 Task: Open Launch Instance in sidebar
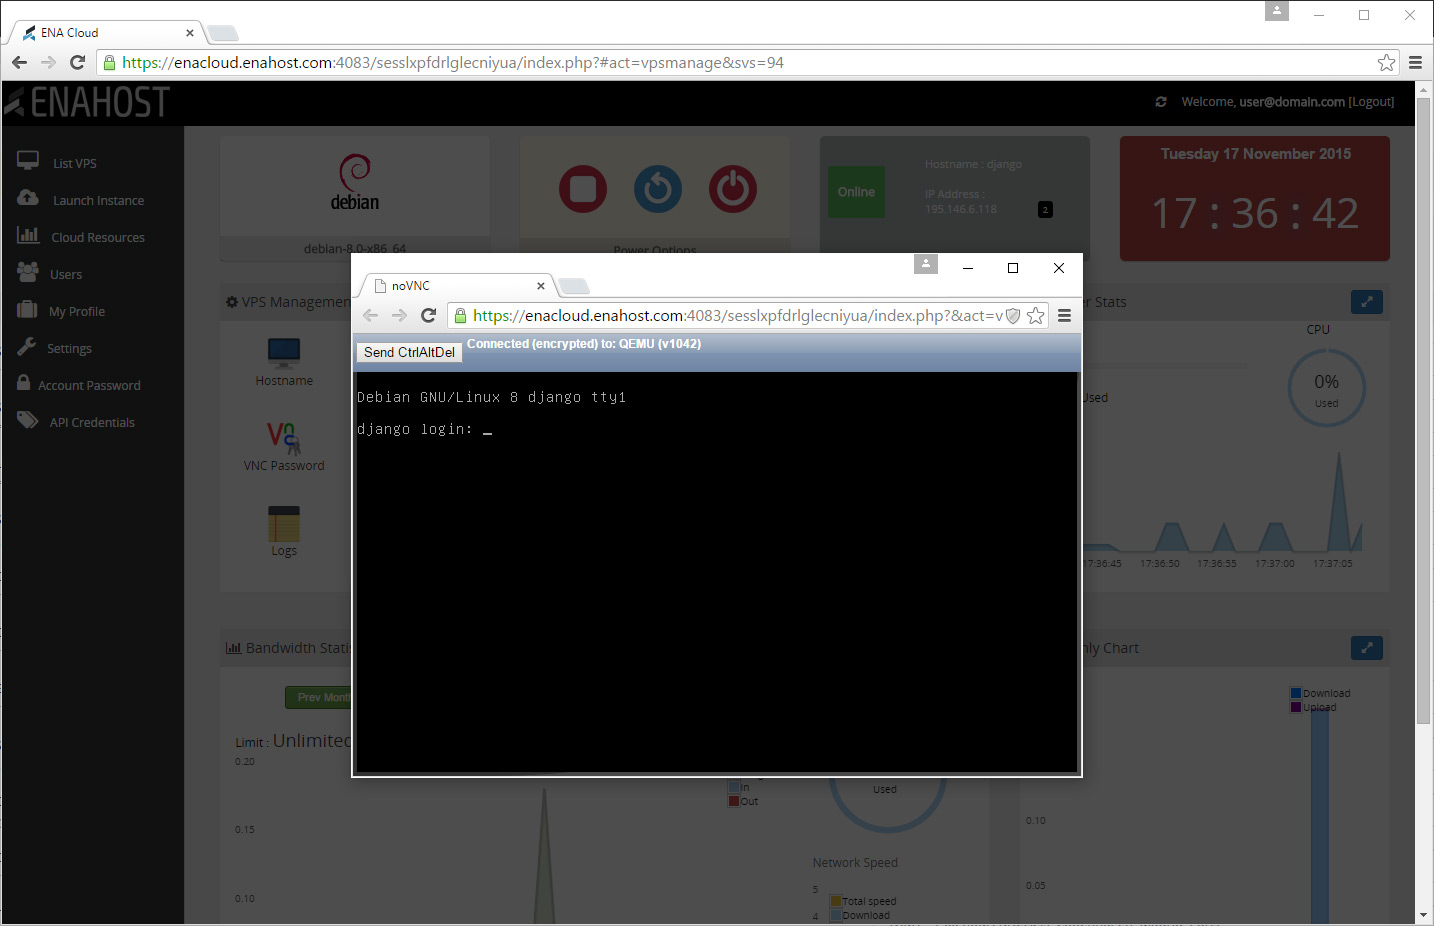point(98,200)
